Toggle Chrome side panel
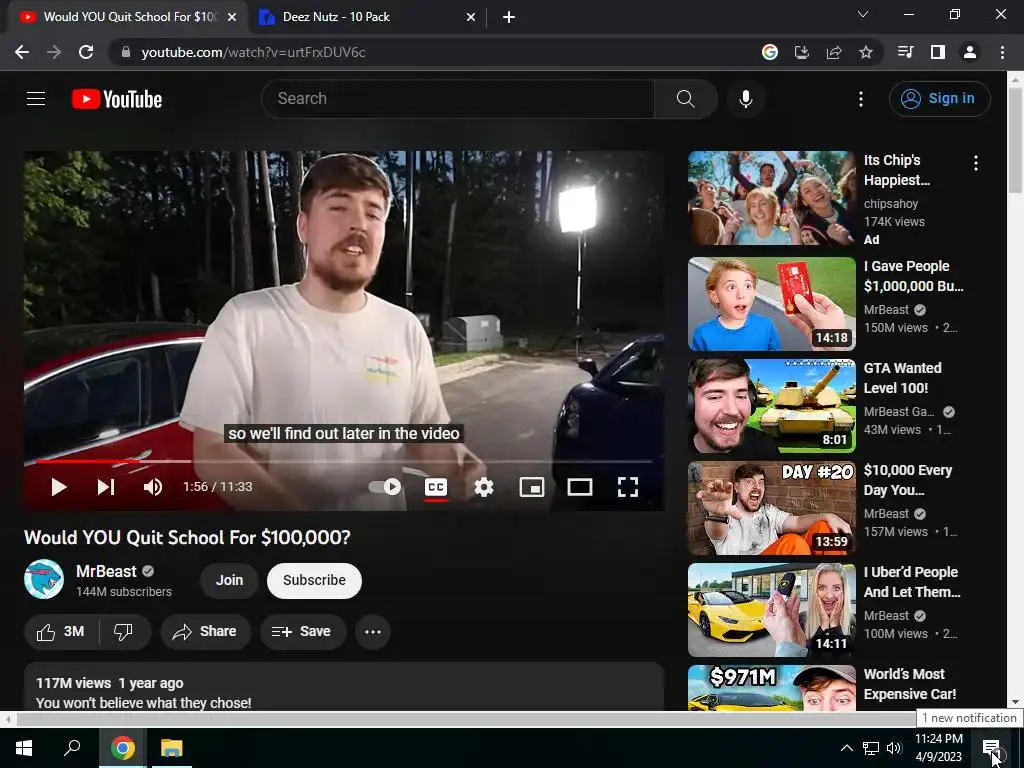Screen dimensions: 1024x768 point(937,52)
